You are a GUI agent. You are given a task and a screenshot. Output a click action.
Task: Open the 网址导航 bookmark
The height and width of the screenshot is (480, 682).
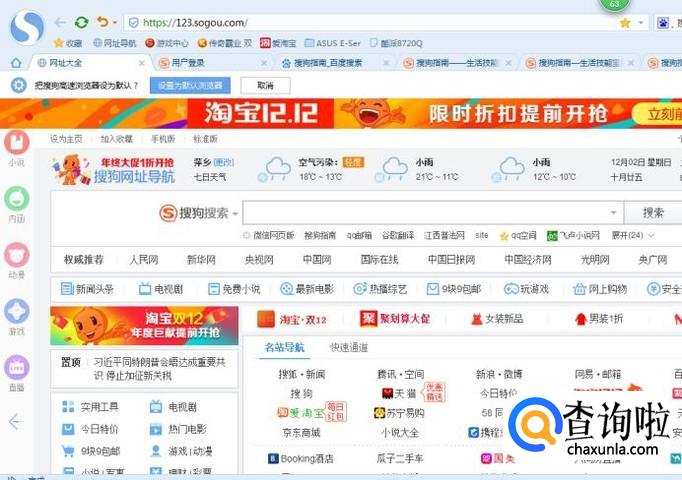115,43
